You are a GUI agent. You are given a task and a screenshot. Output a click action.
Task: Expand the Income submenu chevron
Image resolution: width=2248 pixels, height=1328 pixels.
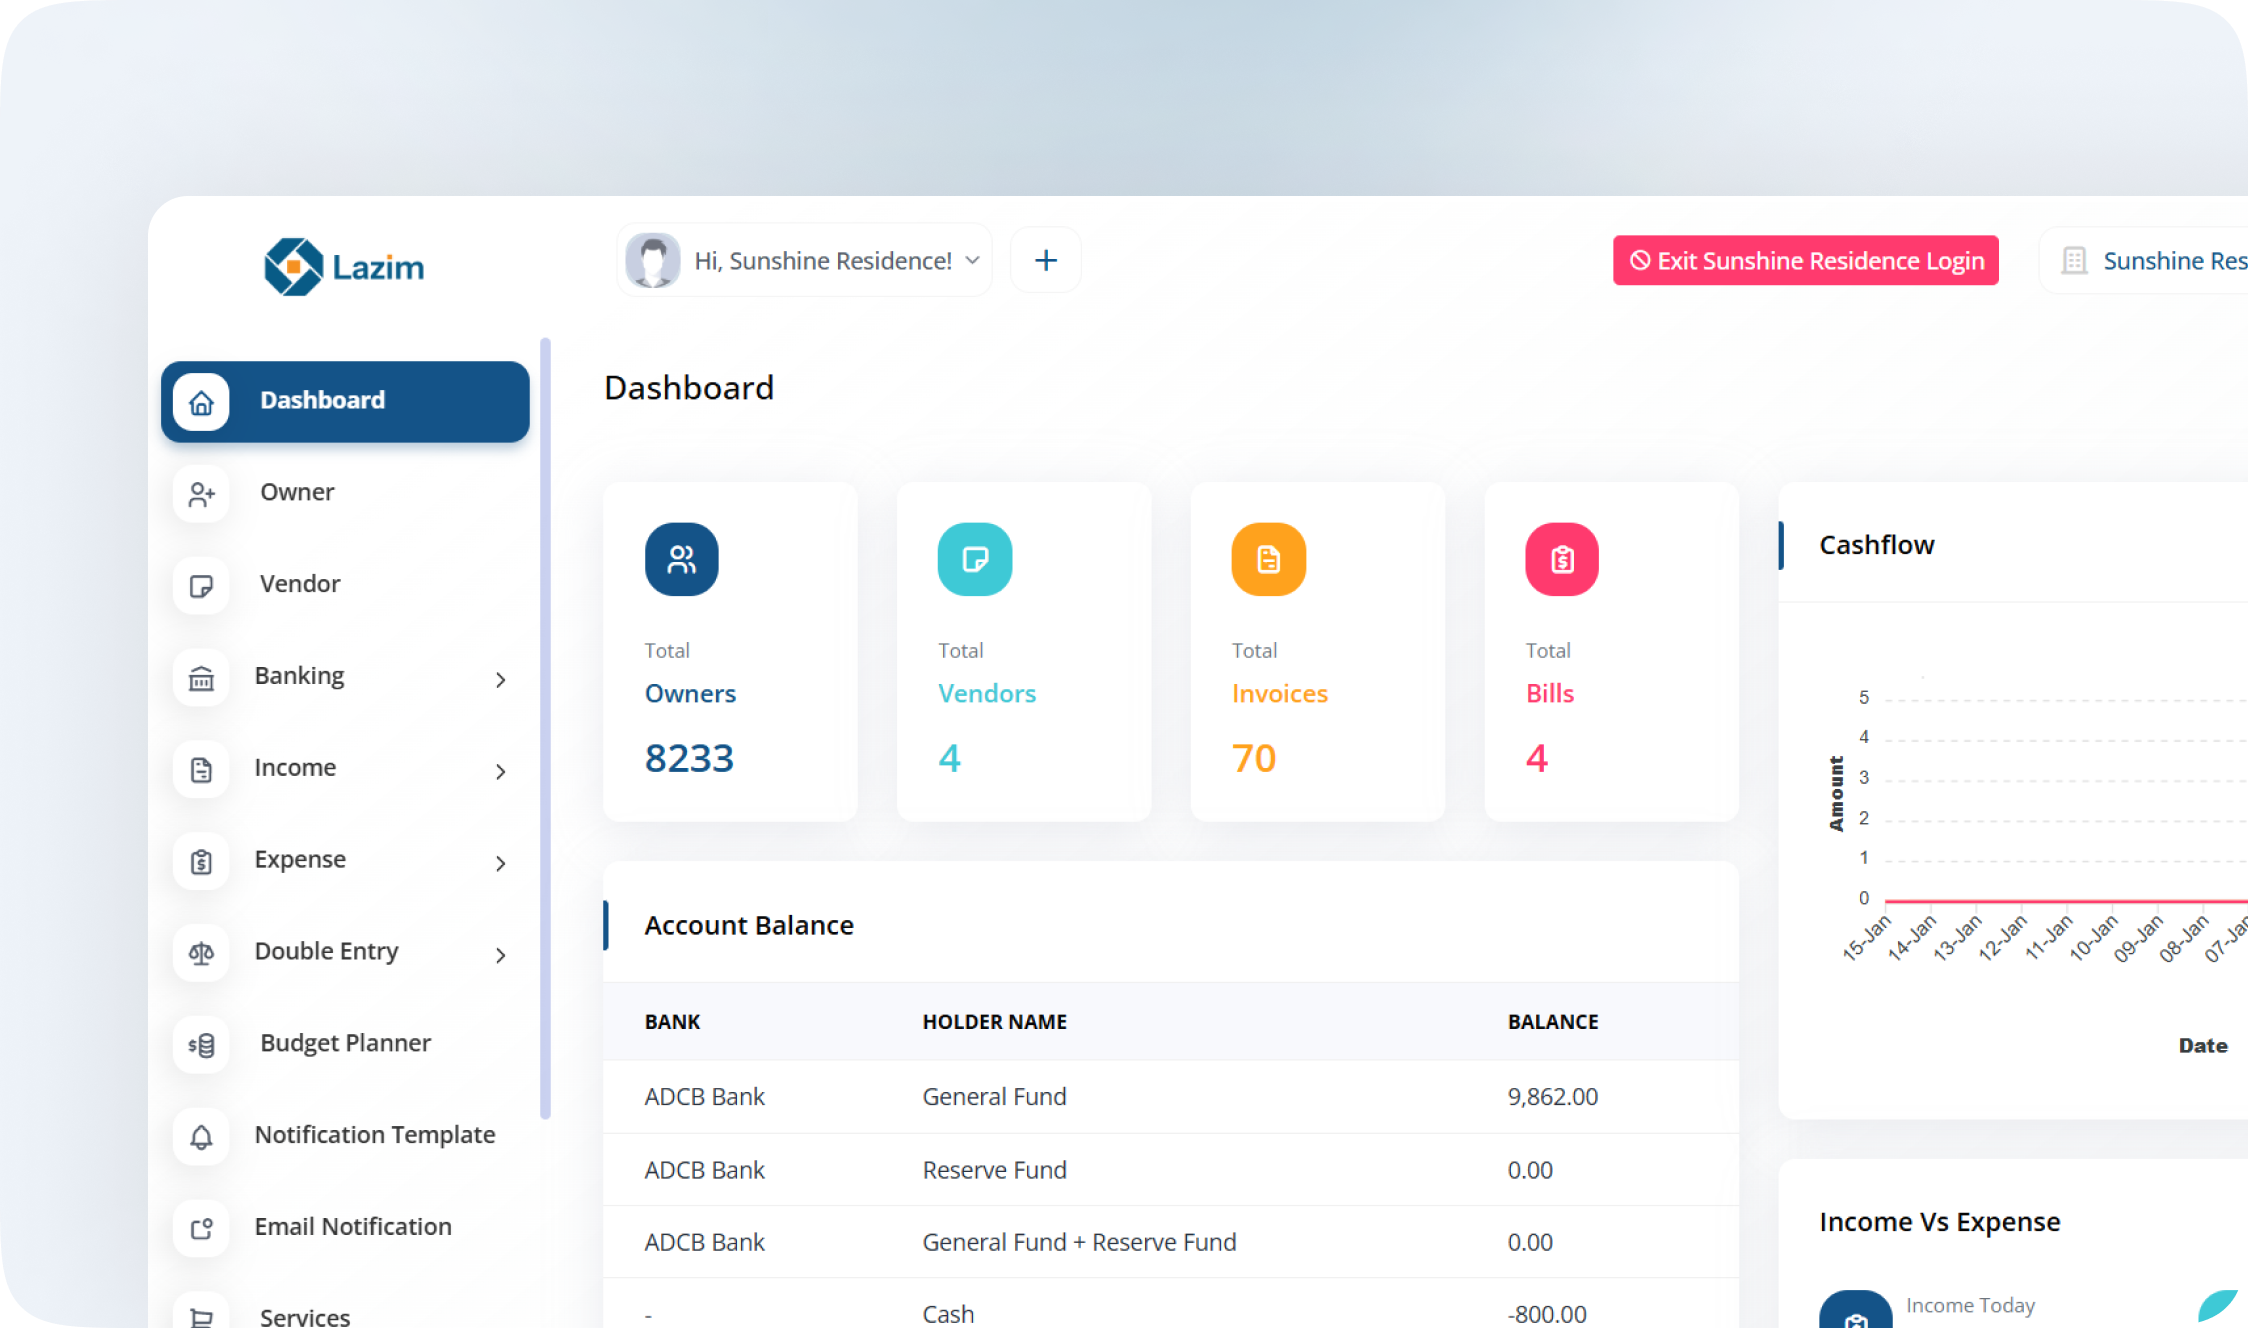[501, 771]
